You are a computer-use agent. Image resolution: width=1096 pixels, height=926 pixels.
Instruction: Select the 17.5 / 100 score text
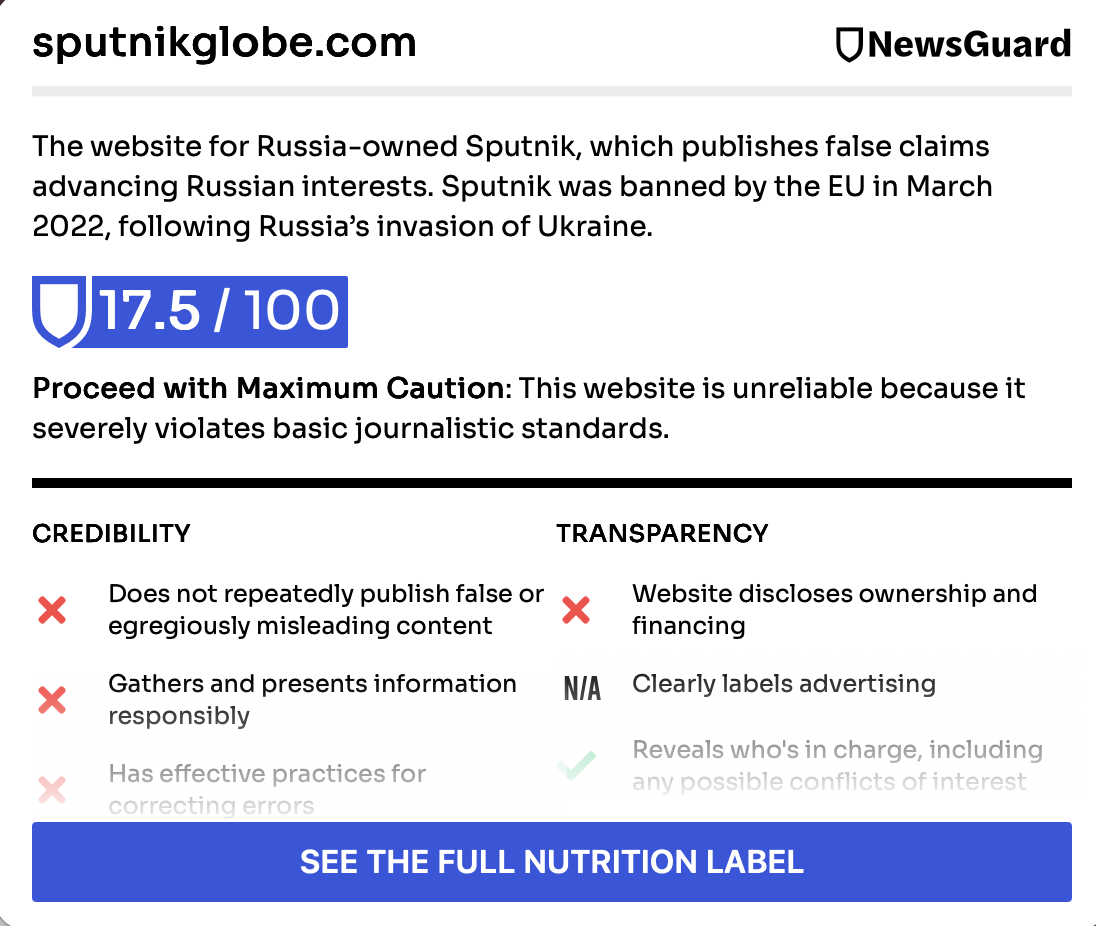click(219, 312)
